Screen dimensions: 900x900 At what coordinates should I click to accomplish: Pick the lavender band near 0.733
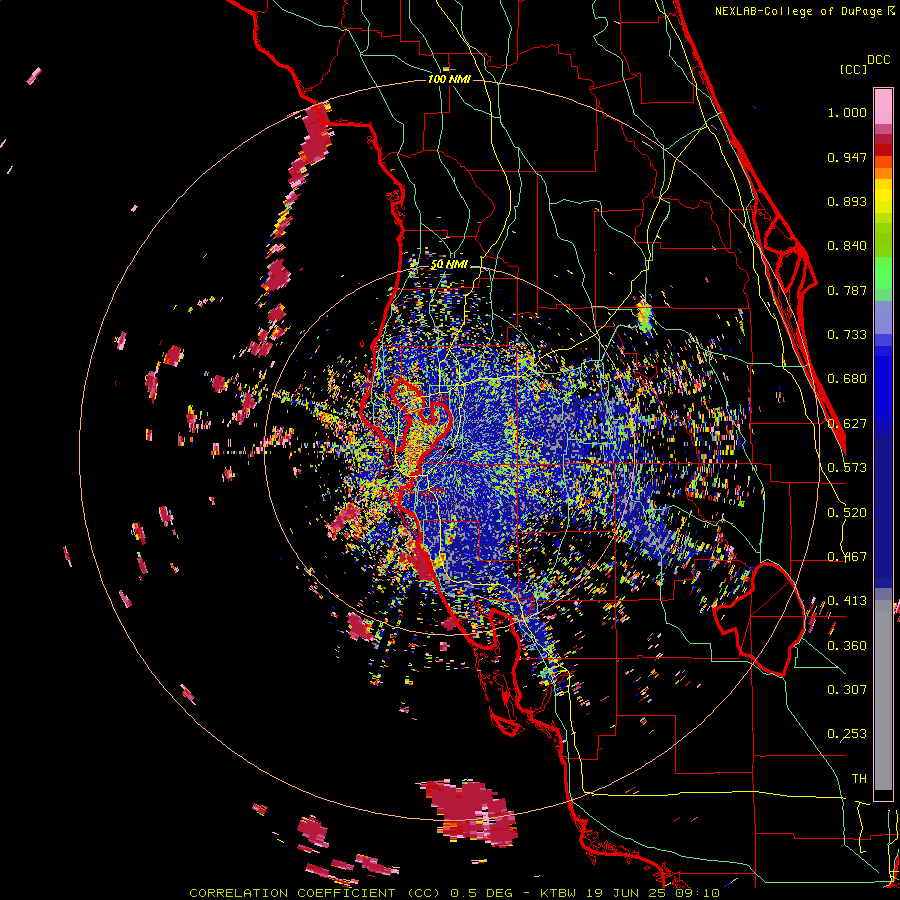[x=883, y=317]
